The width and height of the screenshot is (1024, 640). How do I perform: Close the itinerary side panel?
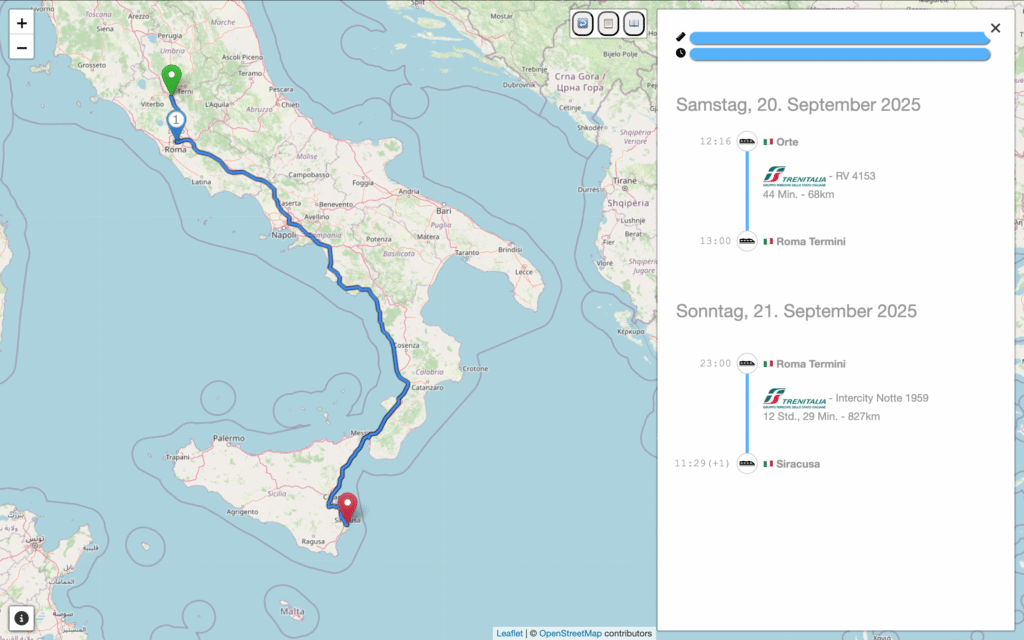click(x=995, y=29)
